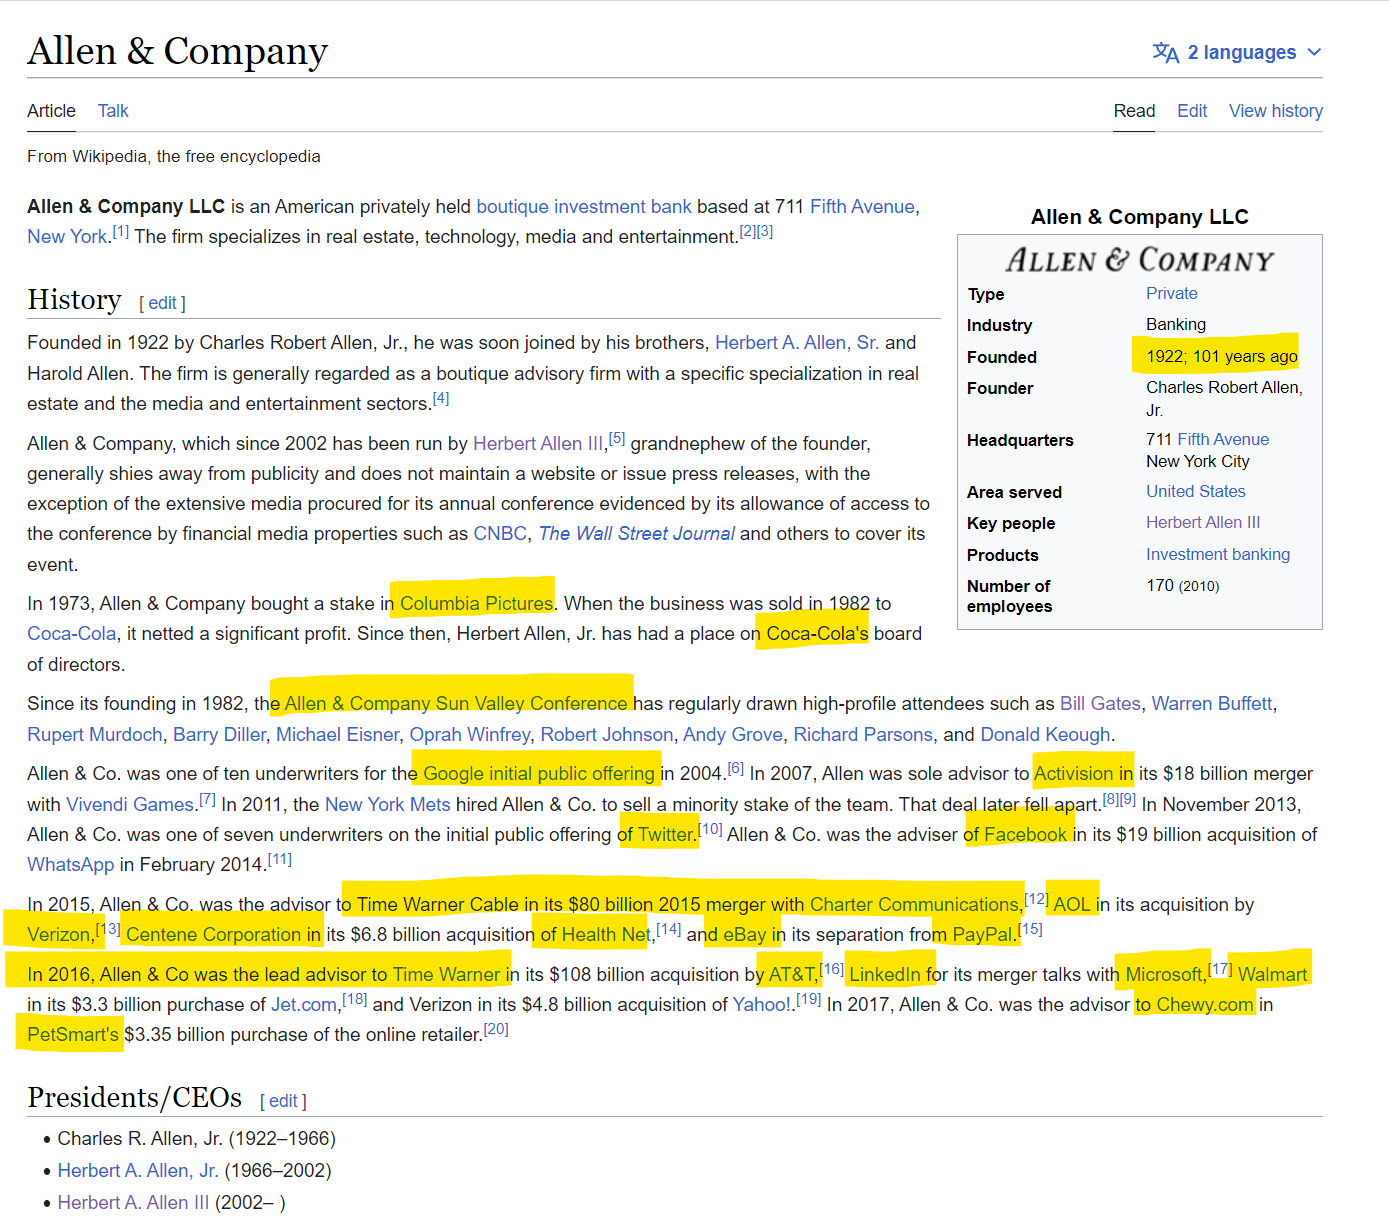The image size is (1389, 1216).
Task: Open the New York Mets link
Action: pyautogui.click(x=388, y=805)
